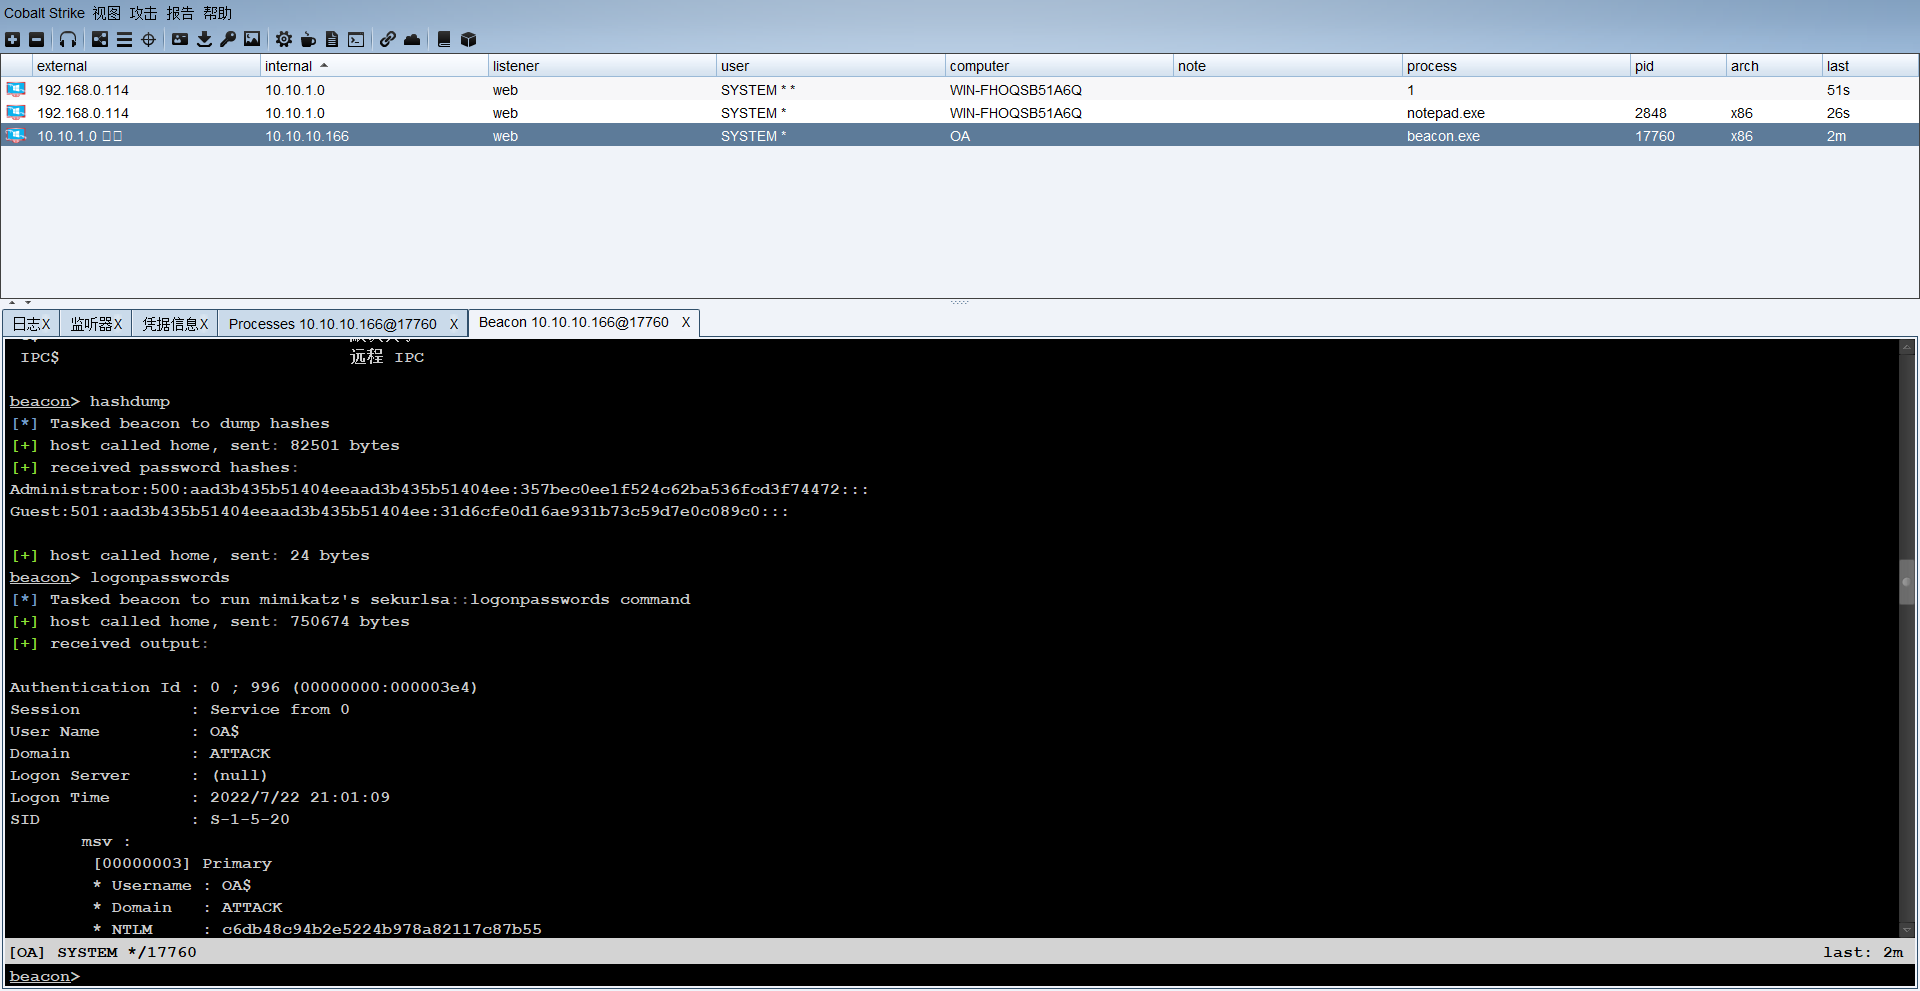Click the terminal icon for scripted web delivery

point(356,39)
